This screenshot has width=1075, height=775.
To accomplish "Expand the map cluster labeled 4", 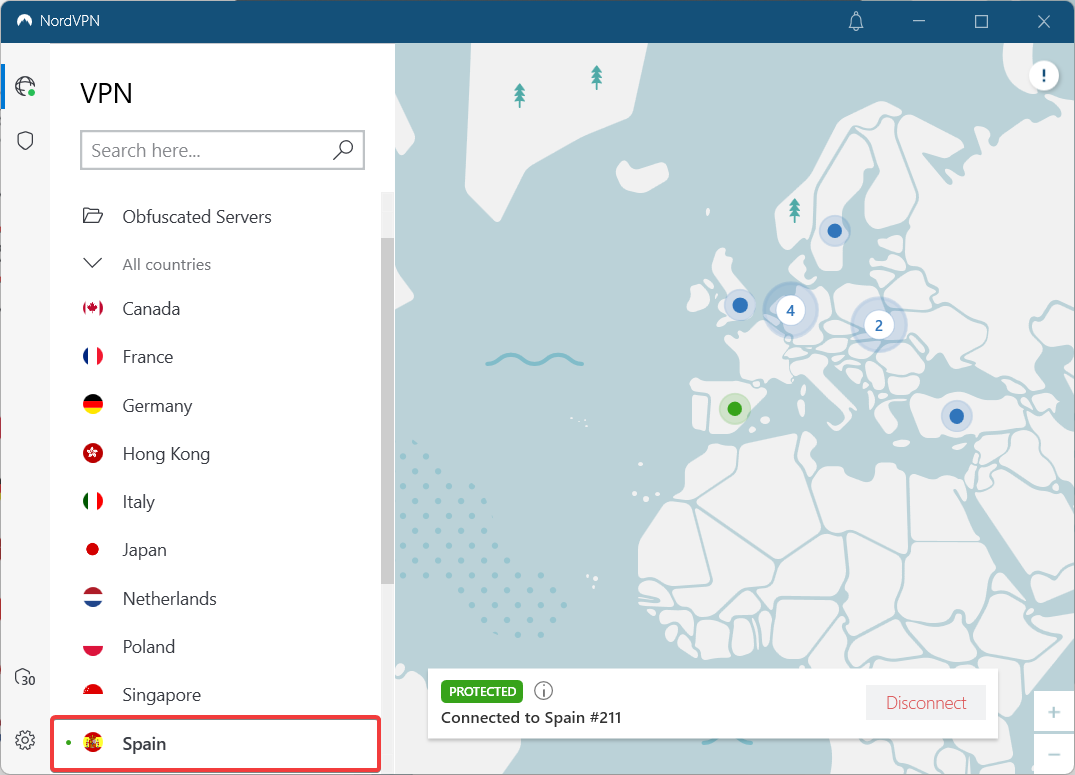I will (x=790, y=311).
